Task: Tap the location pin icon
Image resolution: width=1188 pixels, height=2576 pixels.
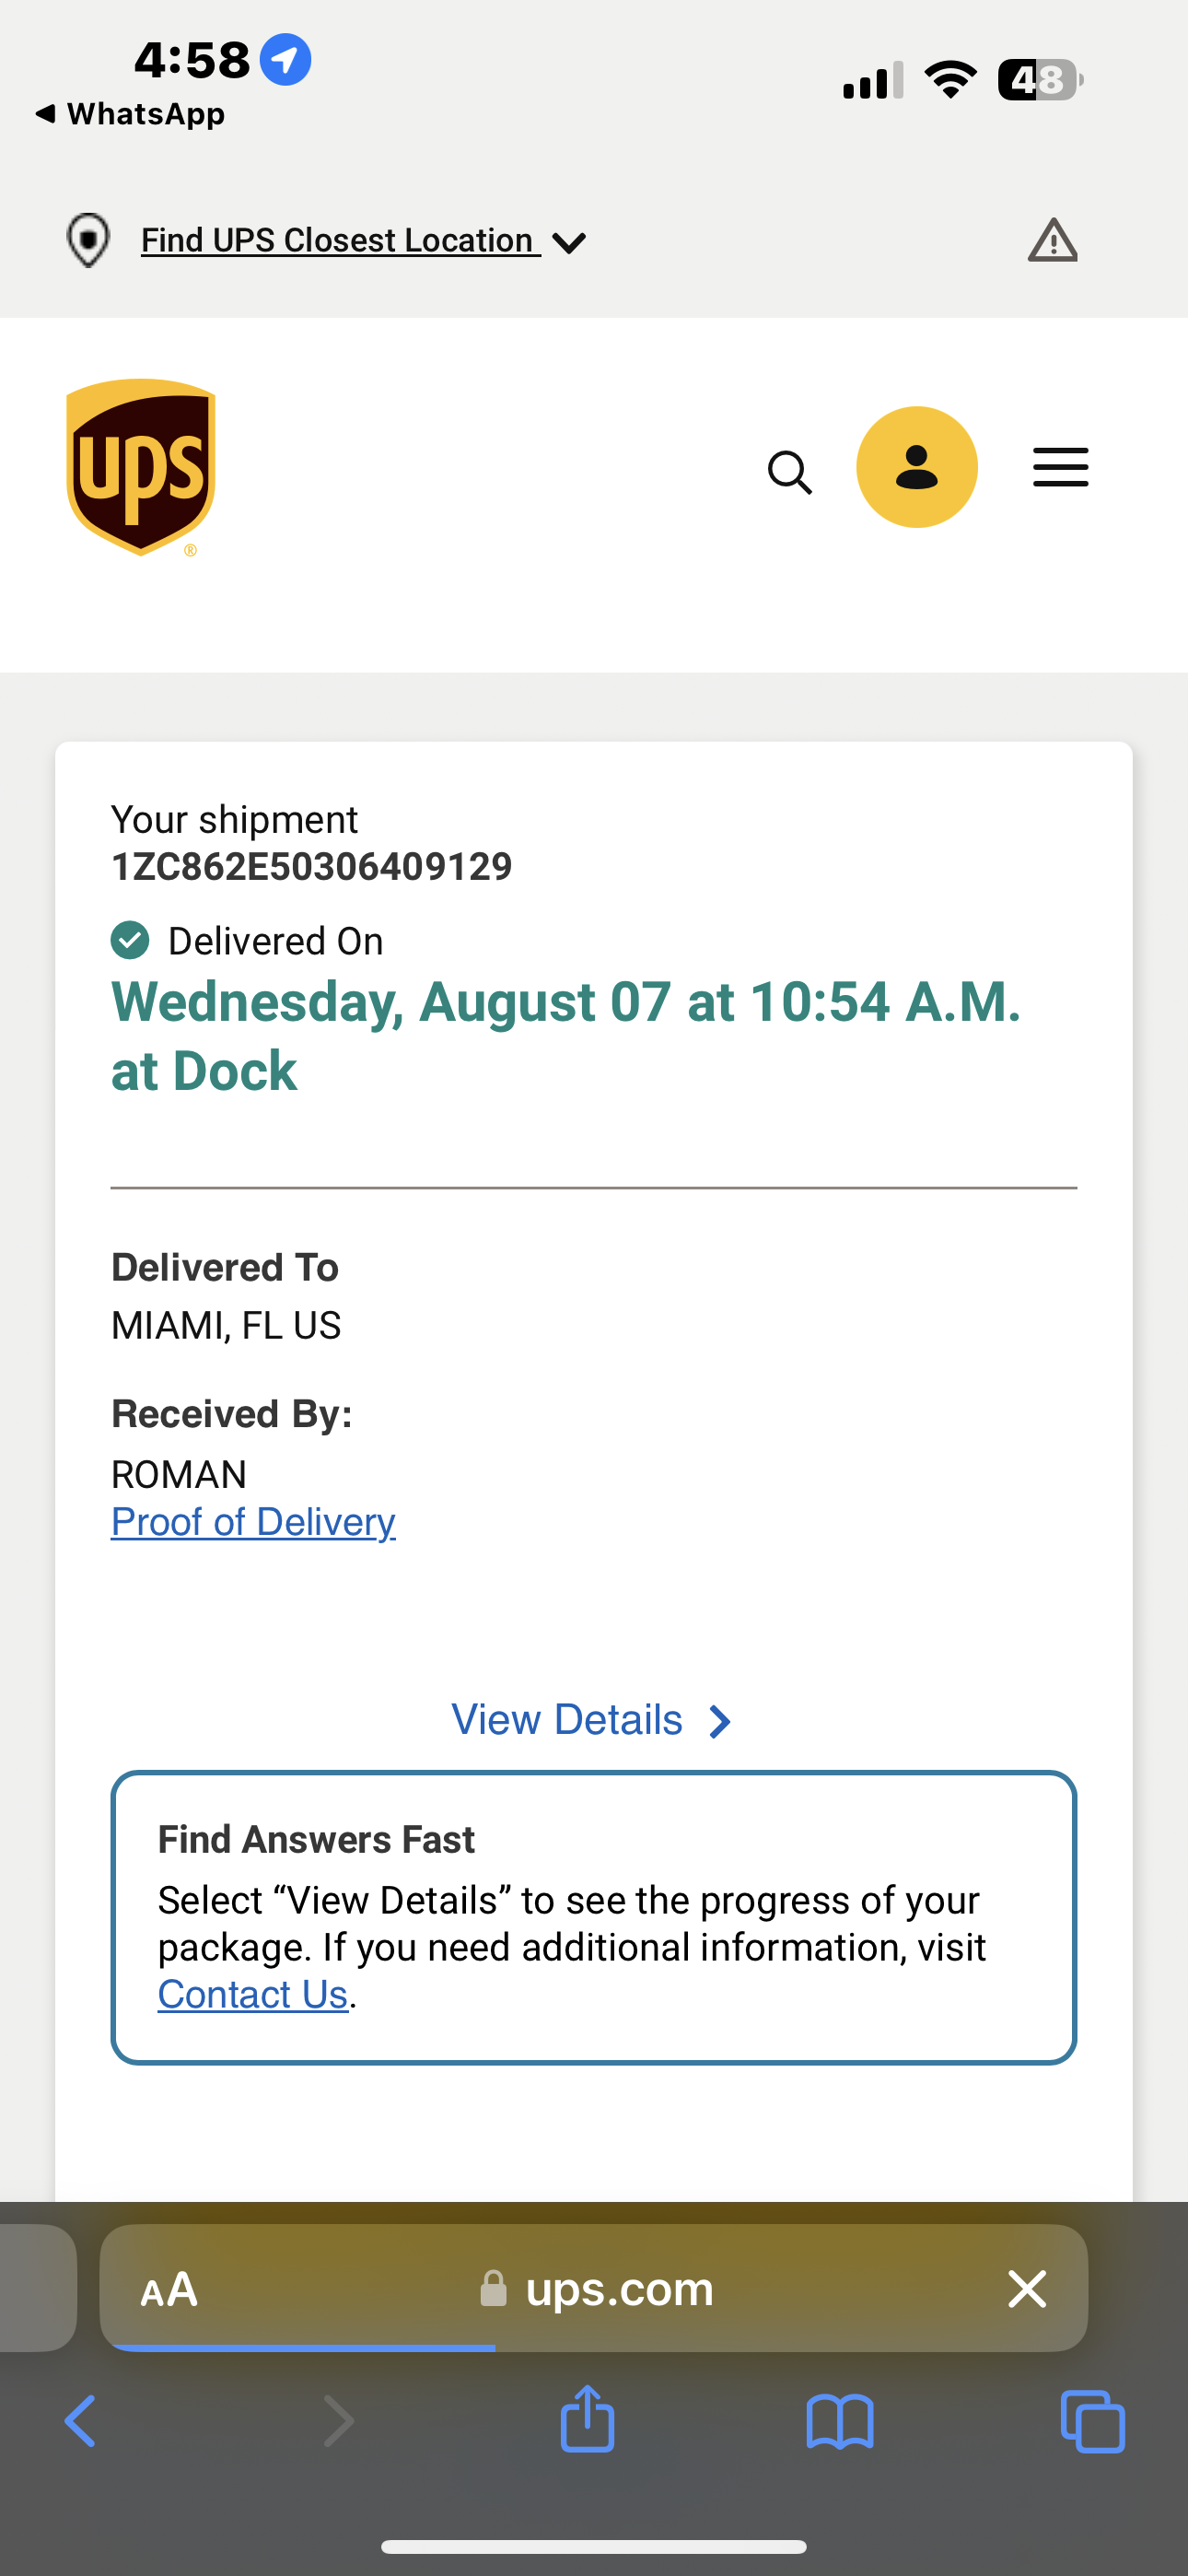Action: coord(88,240)
